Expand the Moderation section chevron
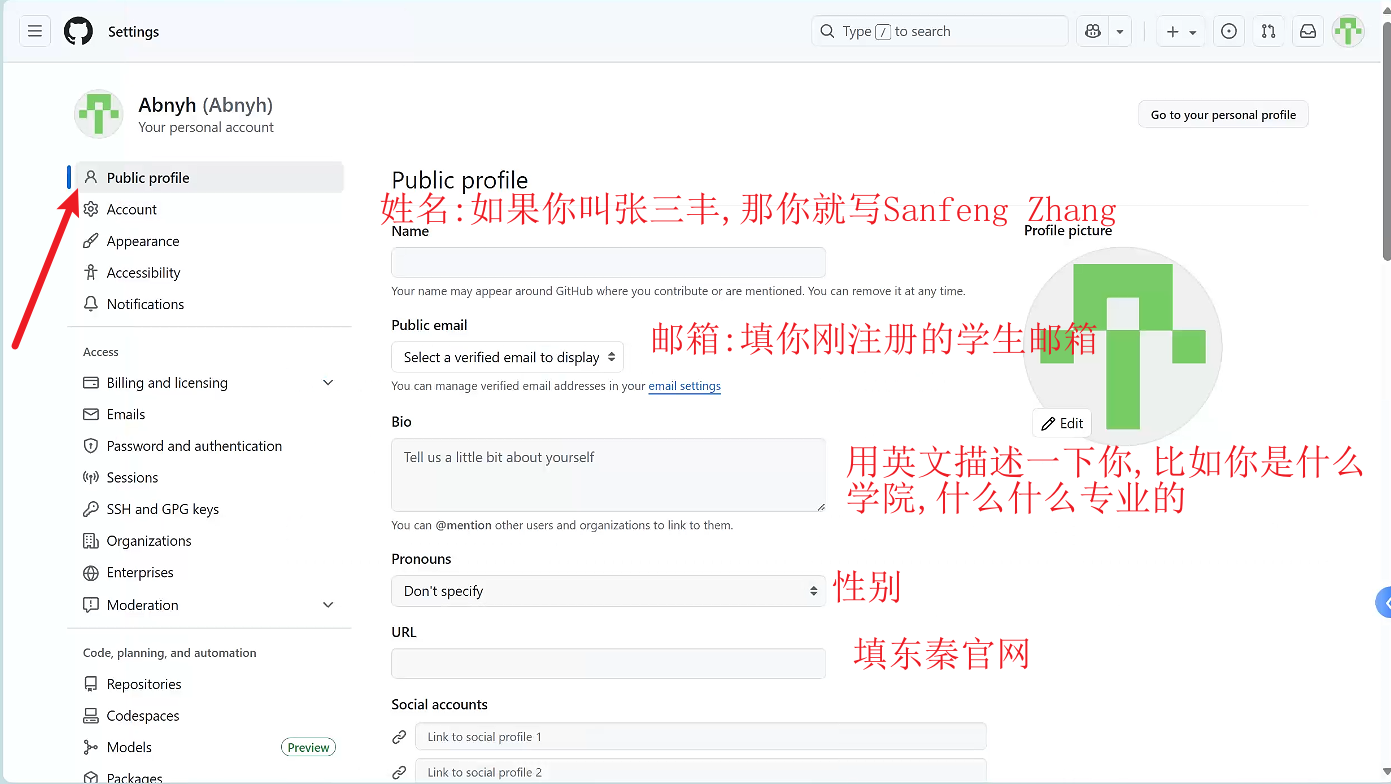This screenshot has height=784, width=1391. [328, 605]
